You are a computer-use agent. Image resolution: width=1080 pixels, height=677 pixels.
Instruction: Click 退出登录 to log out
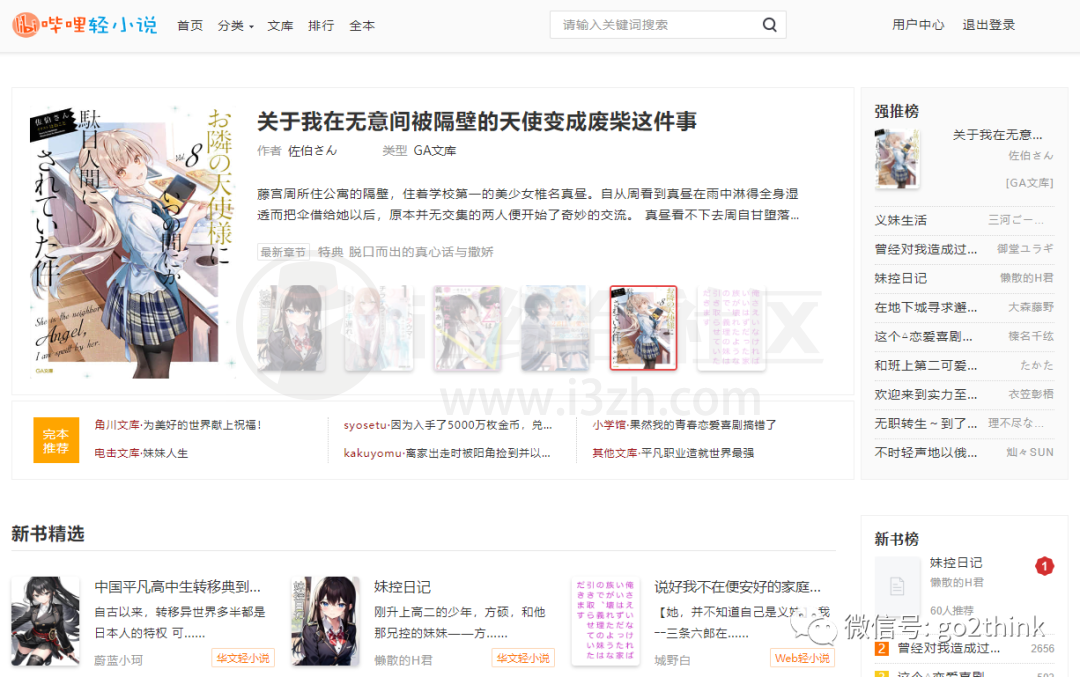[988, 25]
